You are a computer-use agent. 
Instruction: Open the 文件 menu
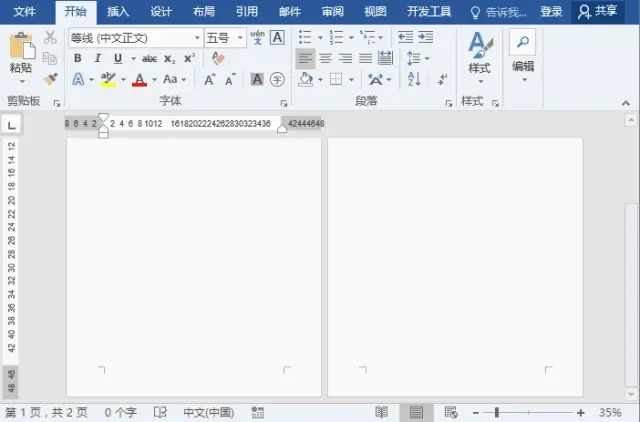(24, 12)
